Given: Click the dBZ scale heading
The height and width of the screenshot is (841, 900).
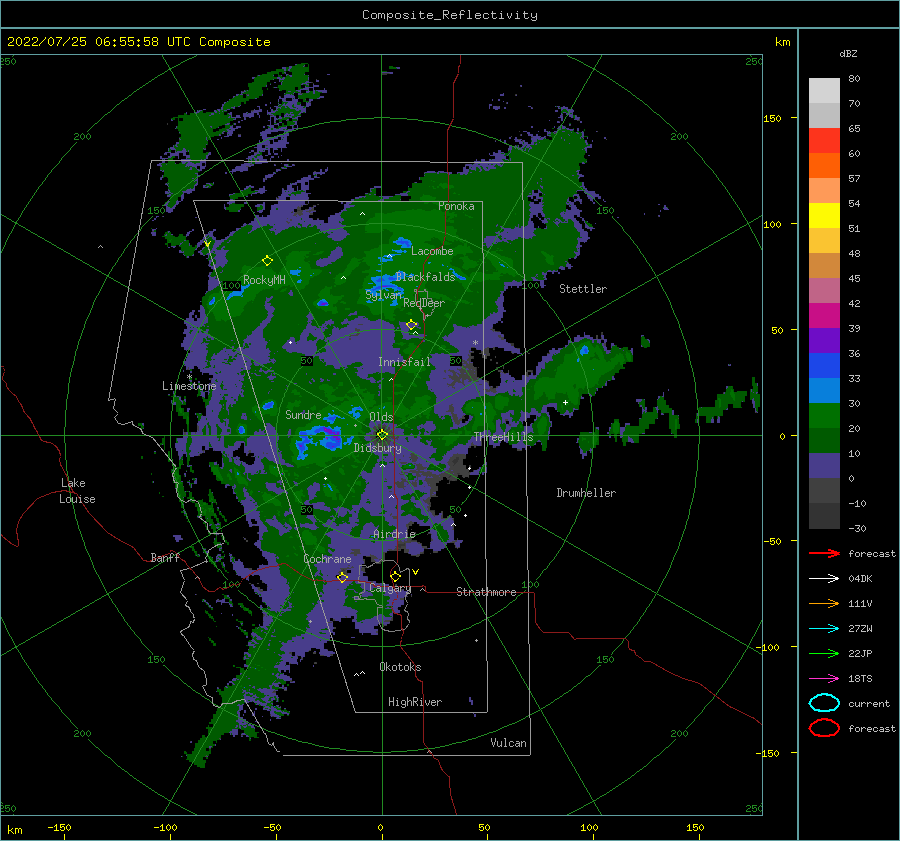Looking at the screenshot, I should [848, 53].
